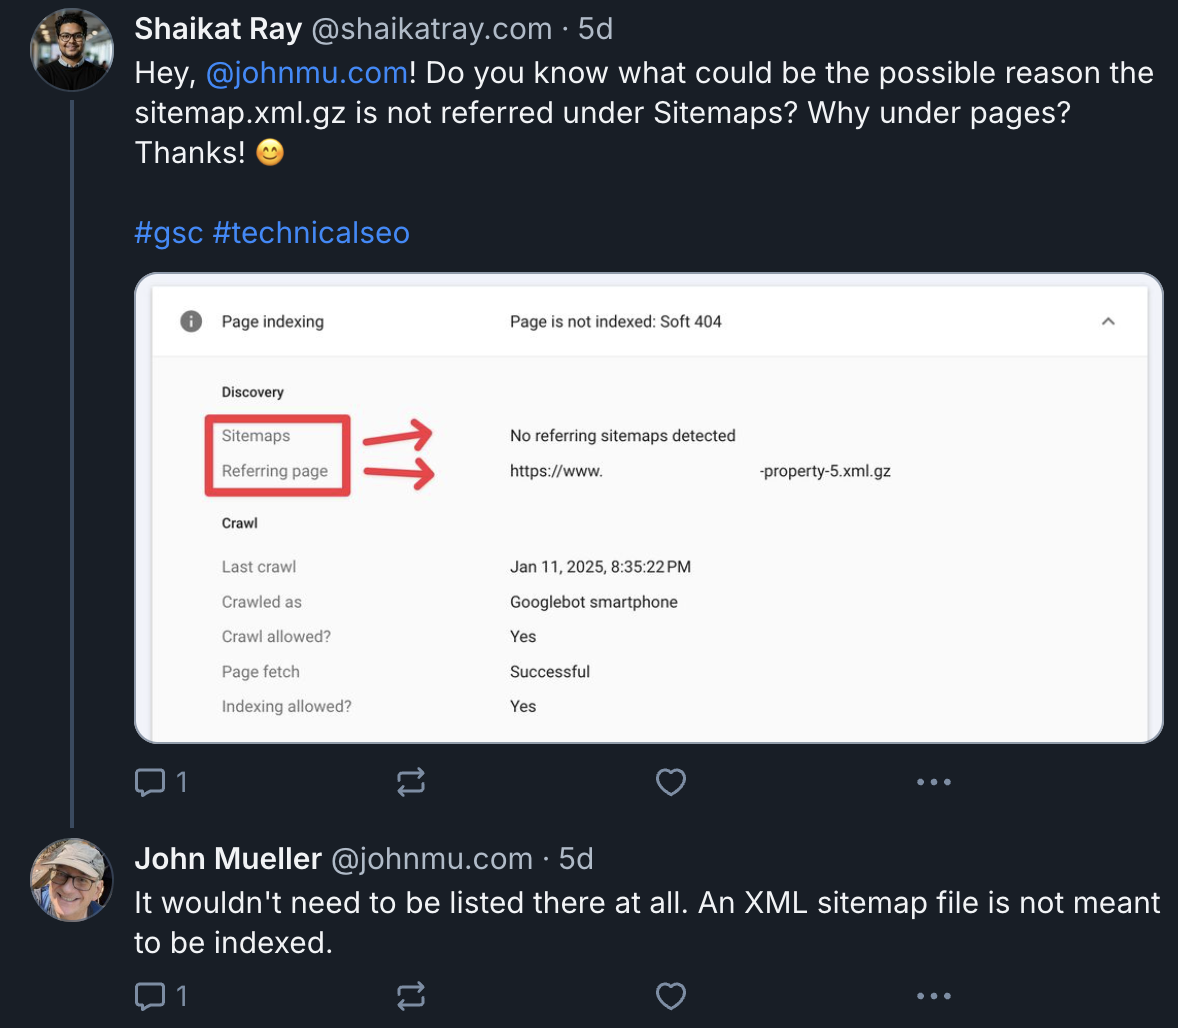Image resolution: width=1178 pixels, height=1028 pixels.
Task: Click the Page indexing info icon
Action: click(191, 321)
